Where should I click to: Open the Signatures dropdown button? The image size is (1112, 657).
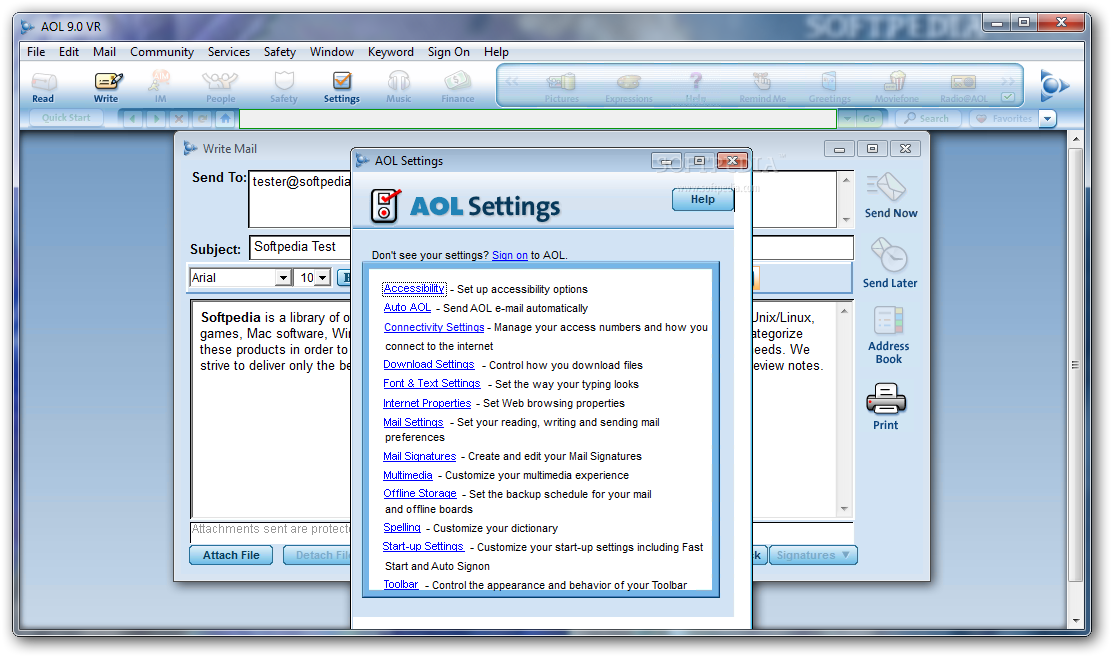(x=813, y=555)
